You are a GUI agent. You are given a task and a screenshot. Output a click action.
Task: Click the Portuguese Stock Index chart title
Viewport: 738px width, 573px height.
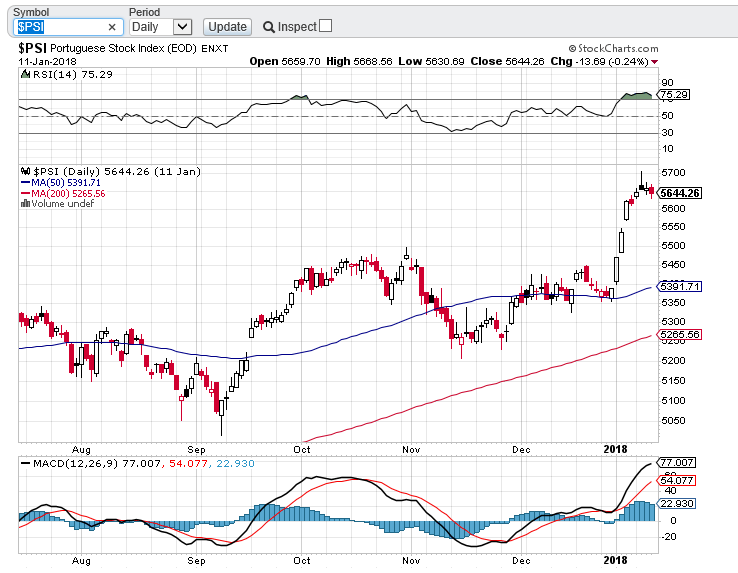click(x=123, y=48)
